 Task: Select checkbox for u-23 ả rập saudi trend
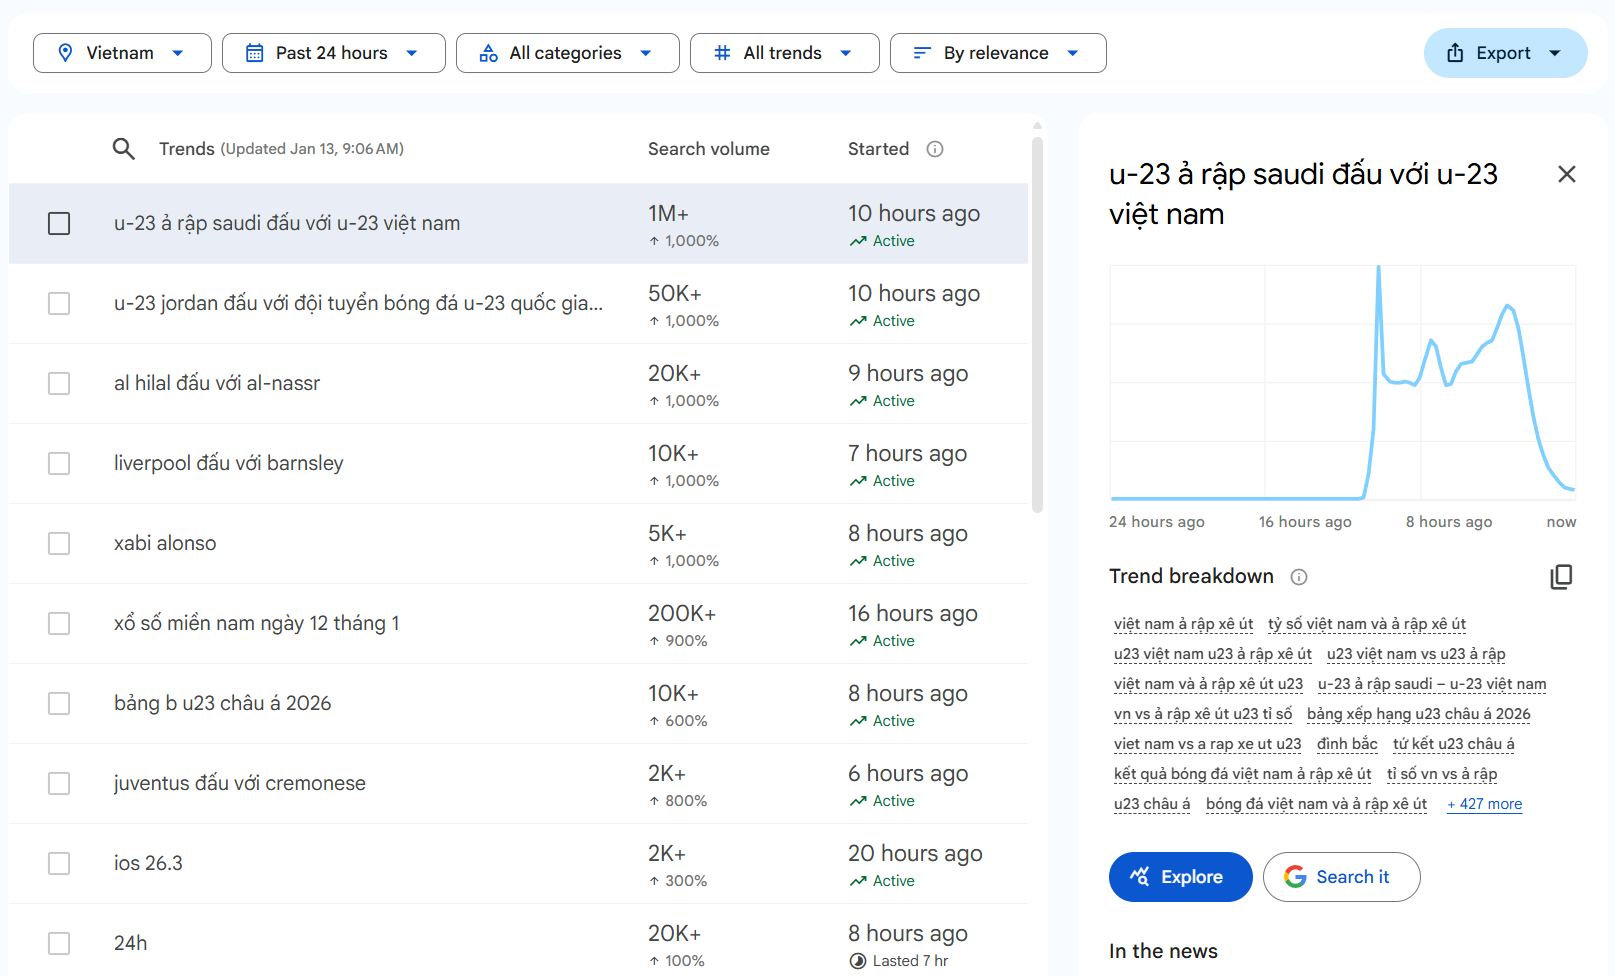coord(59,223)
